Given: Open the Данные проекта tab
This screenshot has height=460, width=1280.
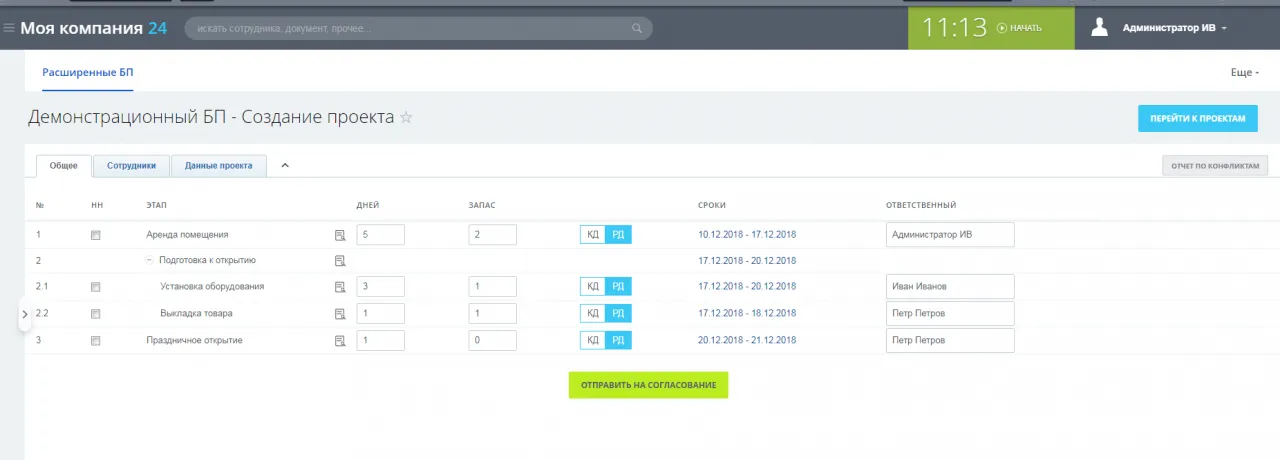Looking at the screenshot, I should (x=218, y=166).
